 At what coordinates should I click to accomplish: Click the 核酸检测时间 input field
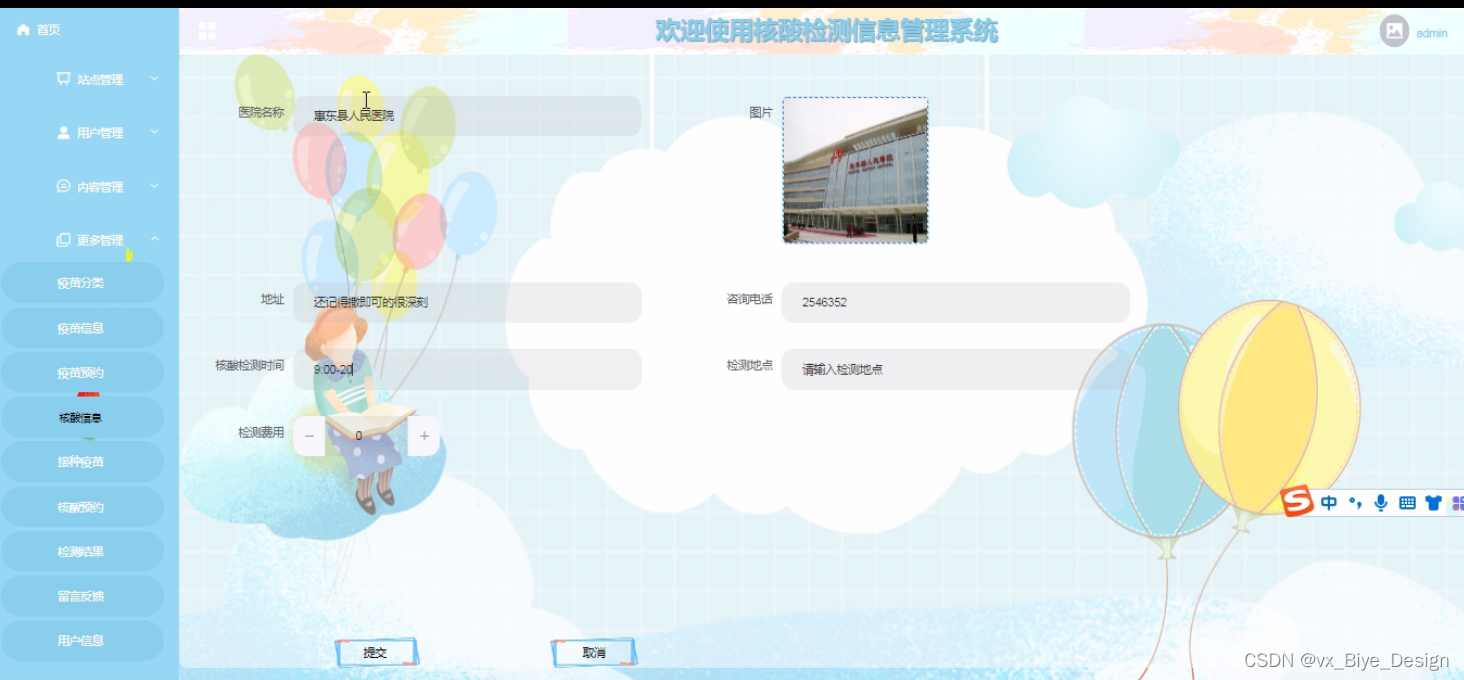(467, 369)
